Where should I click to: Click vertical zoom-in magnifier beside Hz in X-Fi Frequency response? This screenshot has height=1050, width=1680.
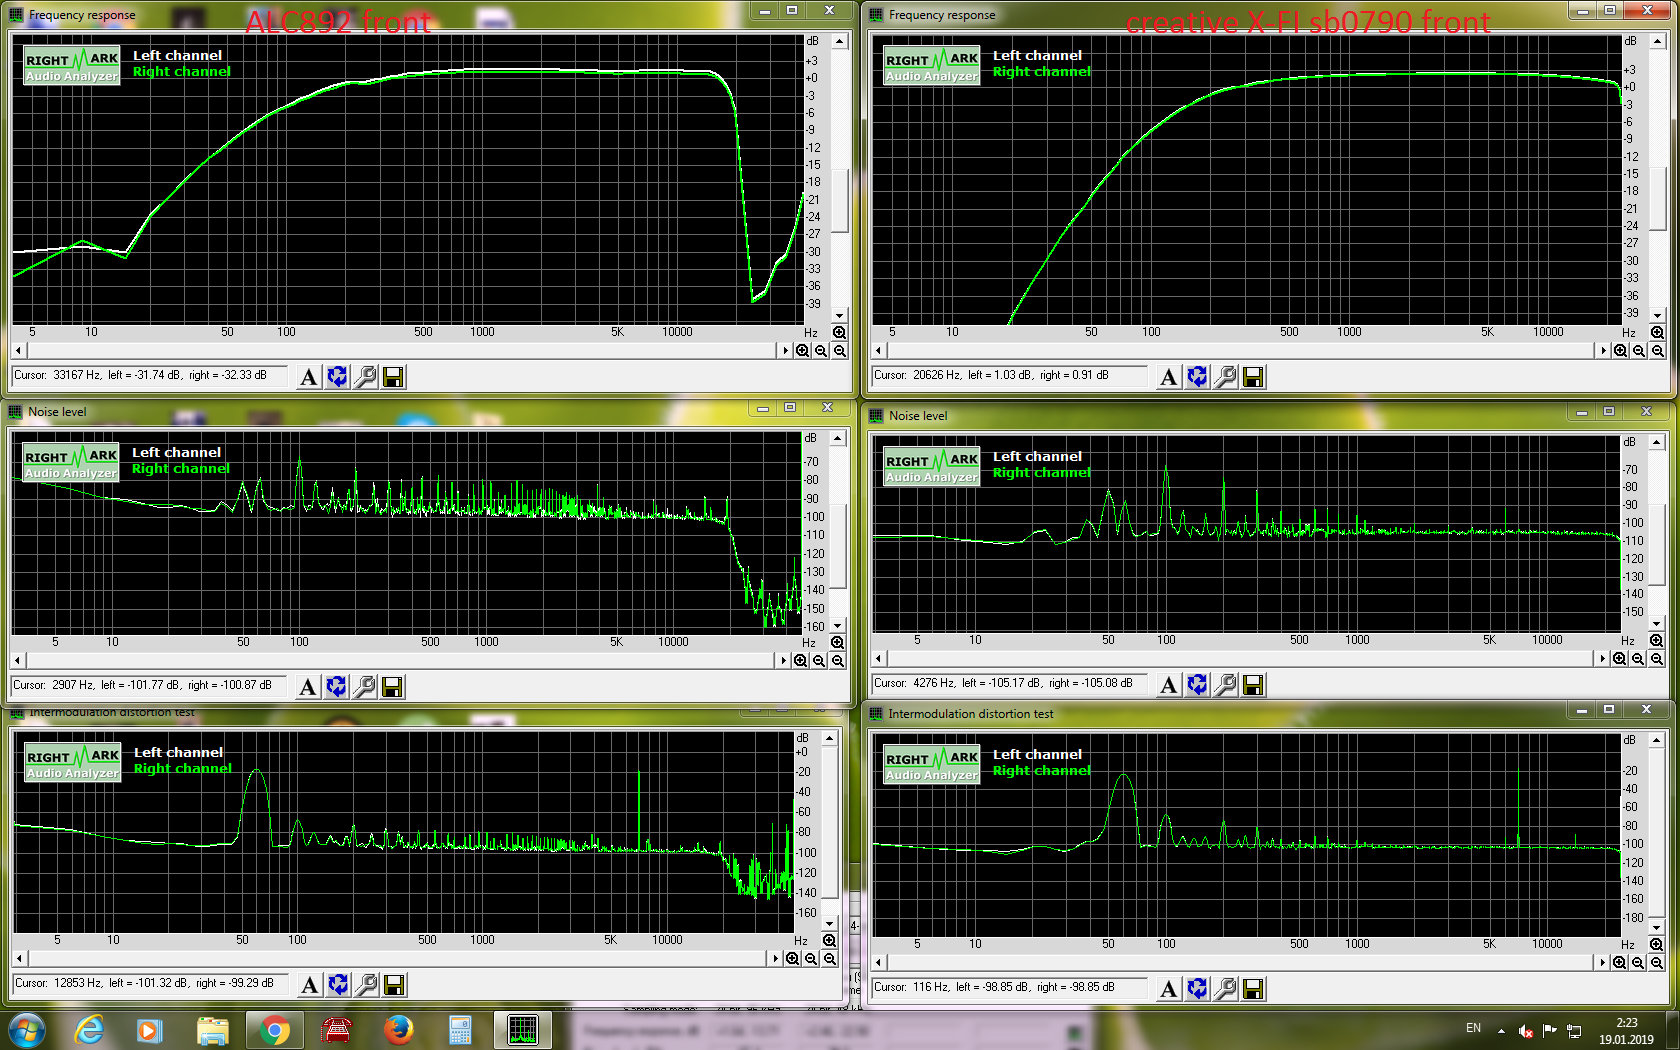point(1658,333)
